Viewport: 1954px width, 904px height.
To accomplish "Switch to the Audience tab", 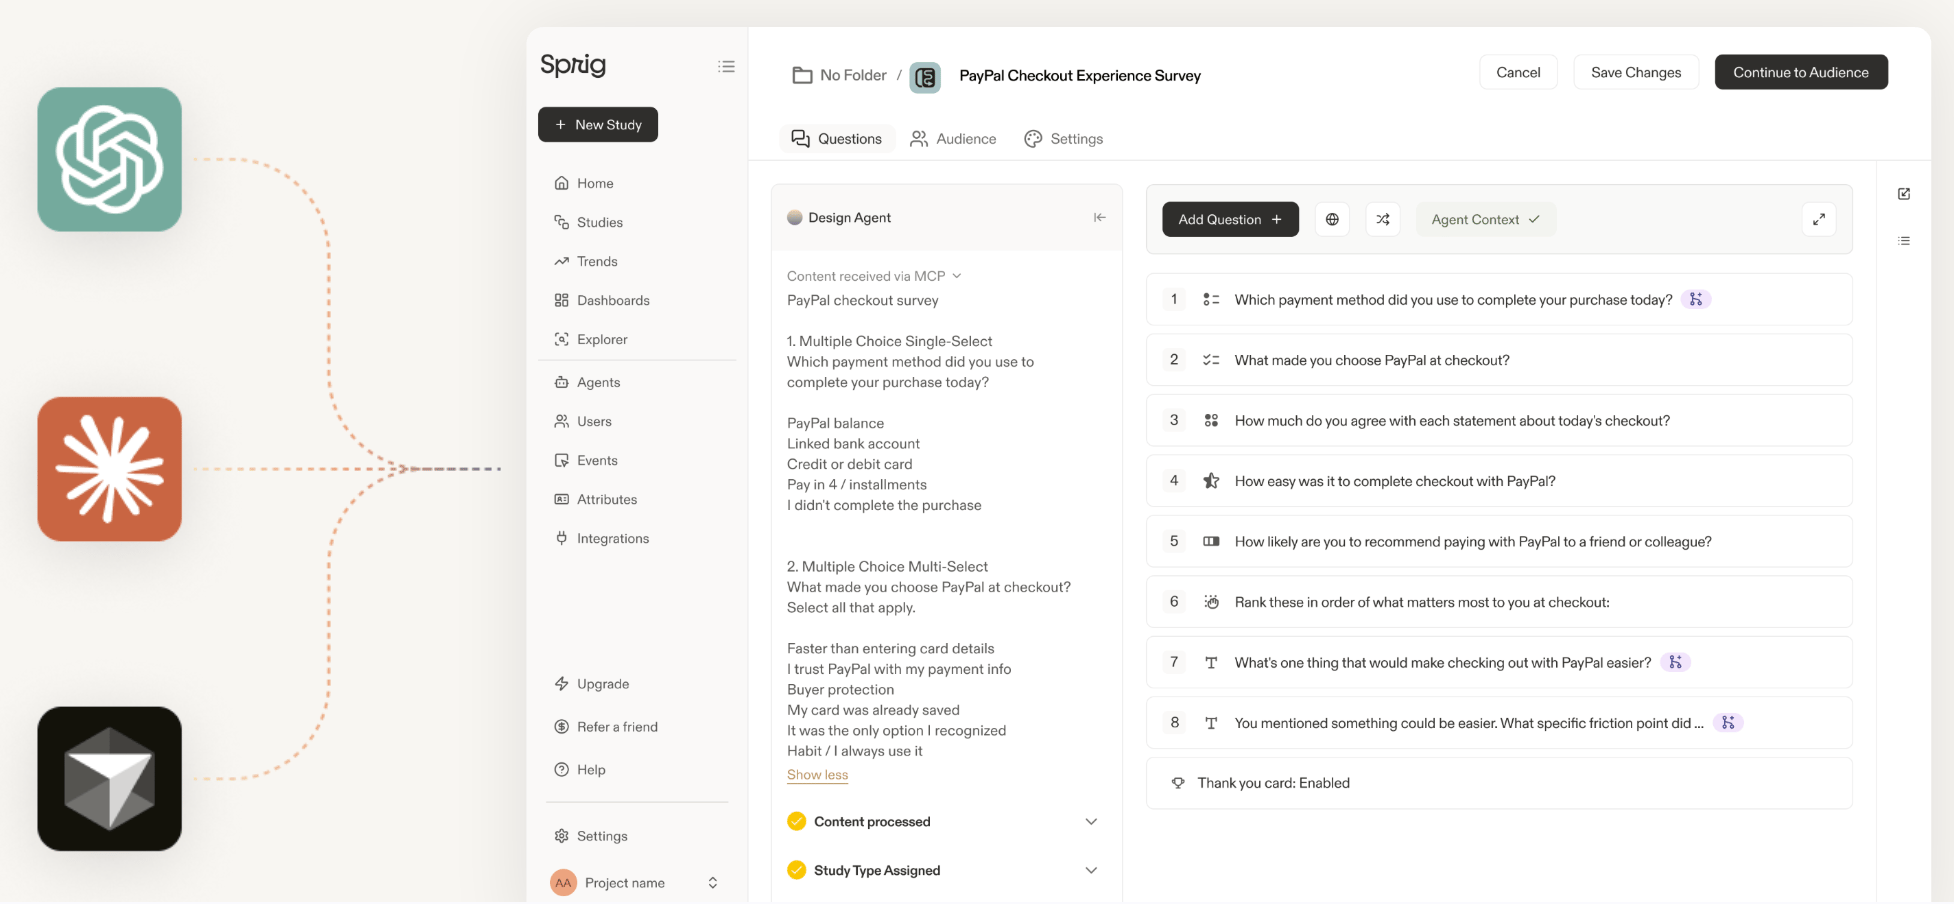I will click(x=953, y=139).
